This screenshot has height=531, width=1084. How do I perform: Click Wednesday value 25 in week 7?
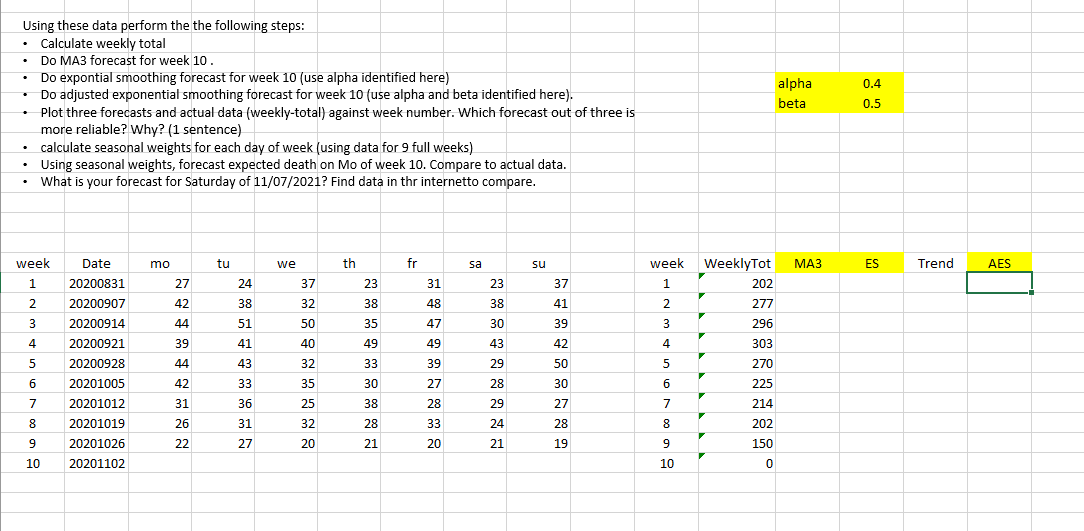[x=286, y=403]
